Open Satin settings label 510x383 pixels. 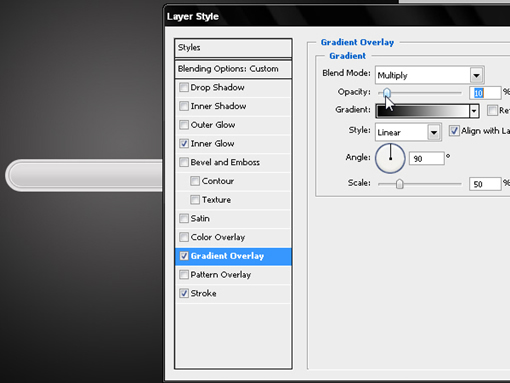pos(200,218)
